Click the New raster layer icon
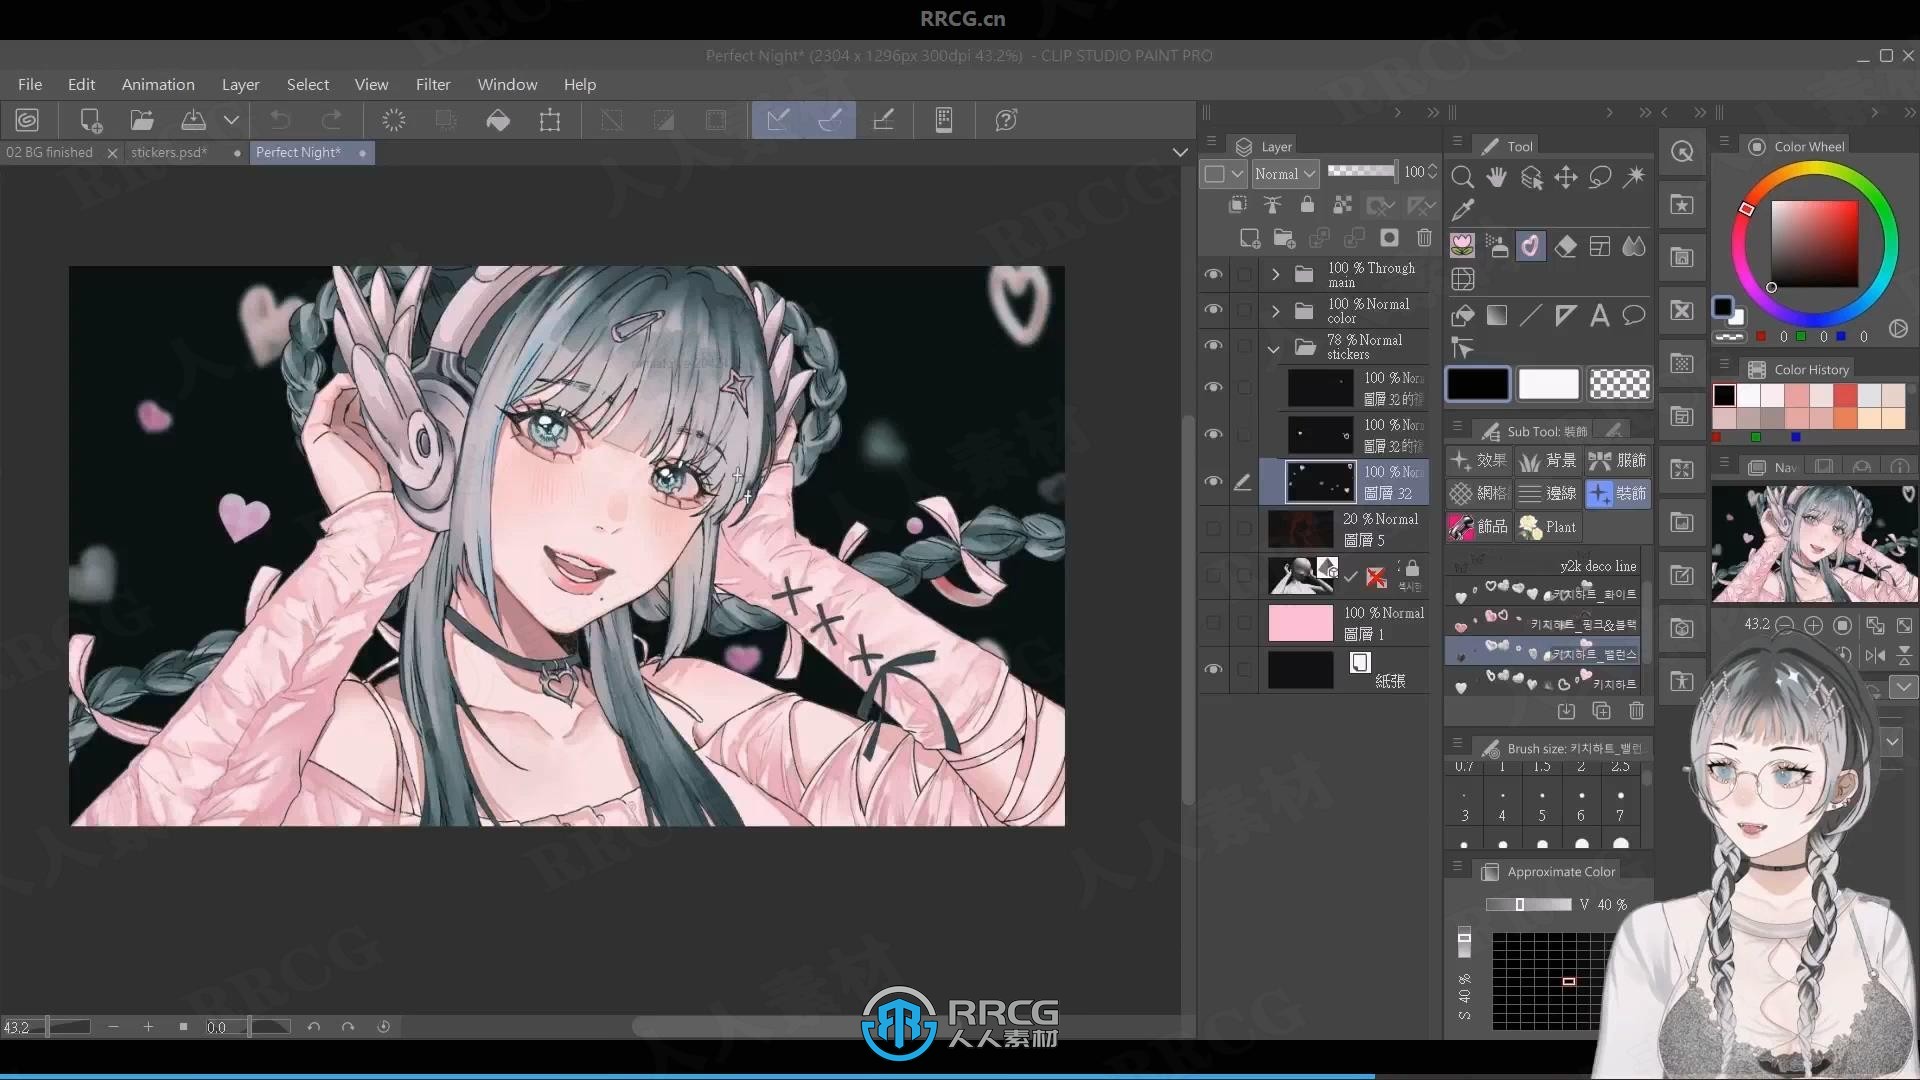Screen dimensions: 1920x1080 tap(1250, 238)
